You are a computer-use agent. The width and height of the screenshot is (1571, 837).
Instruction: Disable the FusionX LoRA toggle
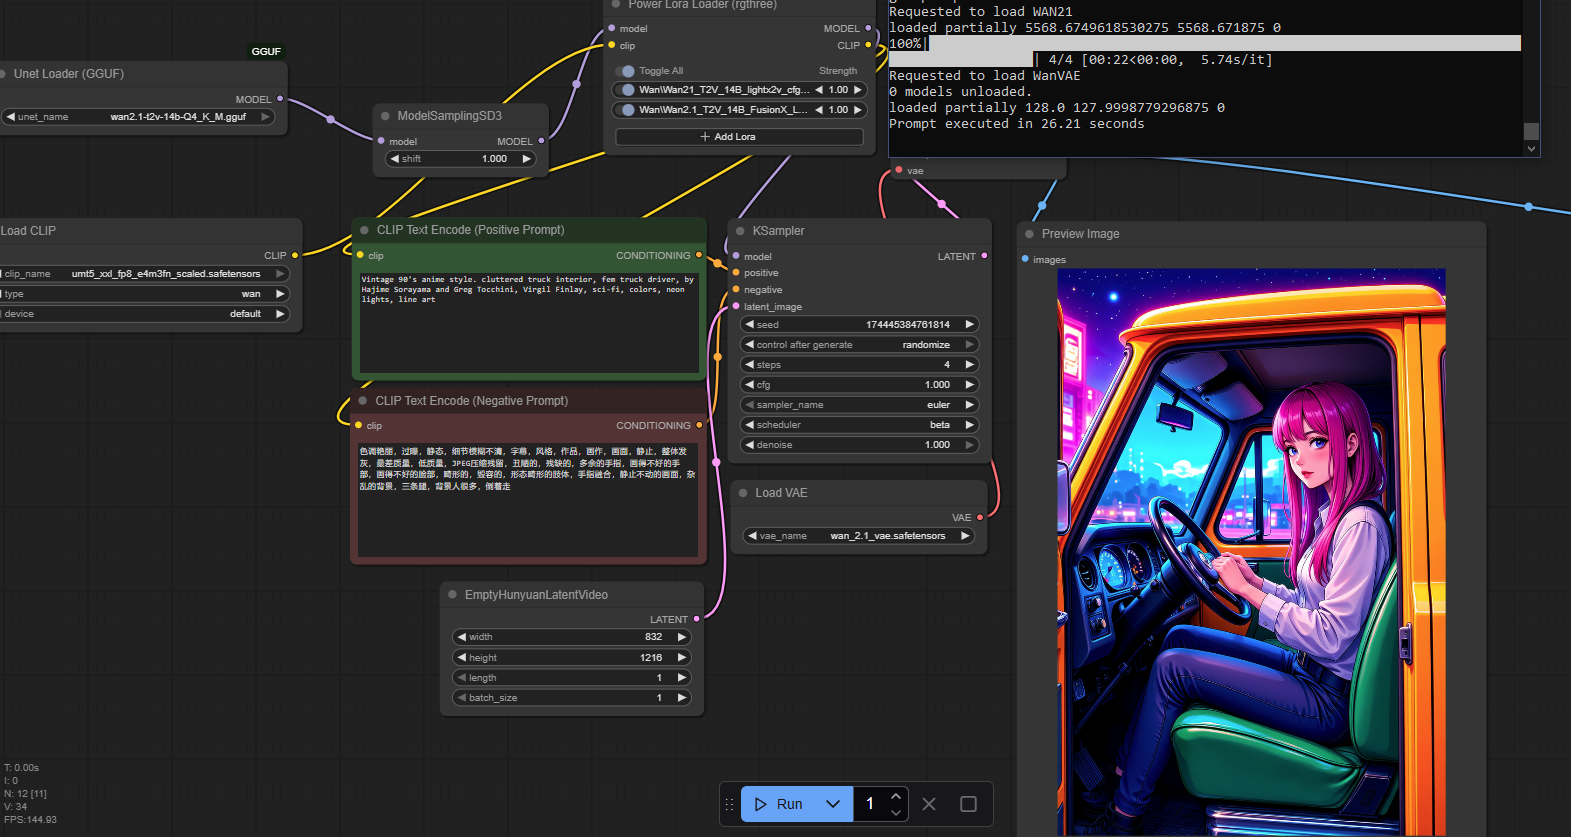point(628,110)
